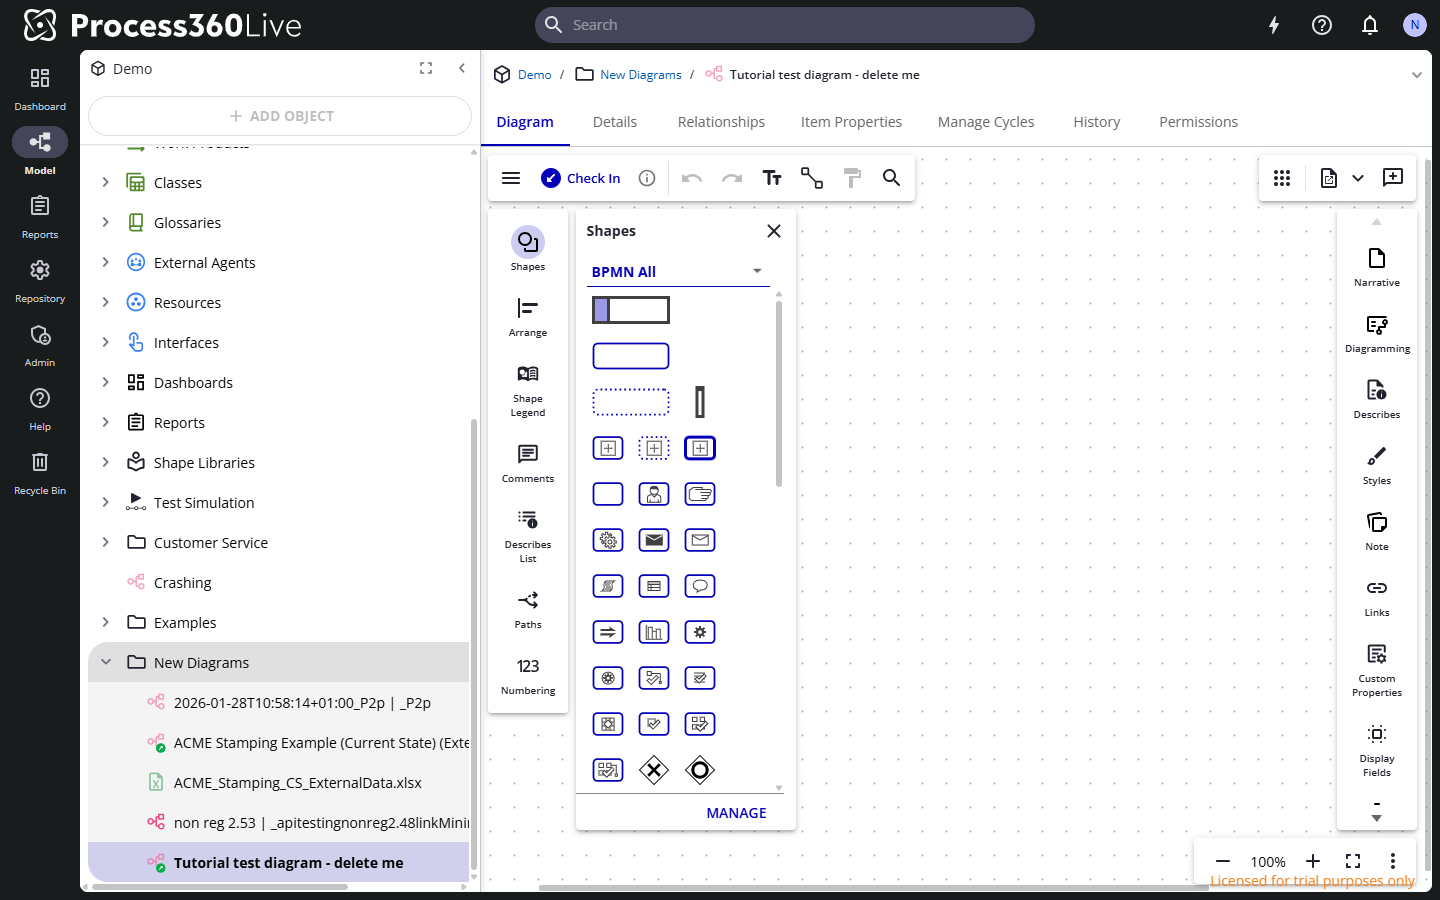
Task: Click the Redo arrow in toolbar
Action: (x=732, y=178)
